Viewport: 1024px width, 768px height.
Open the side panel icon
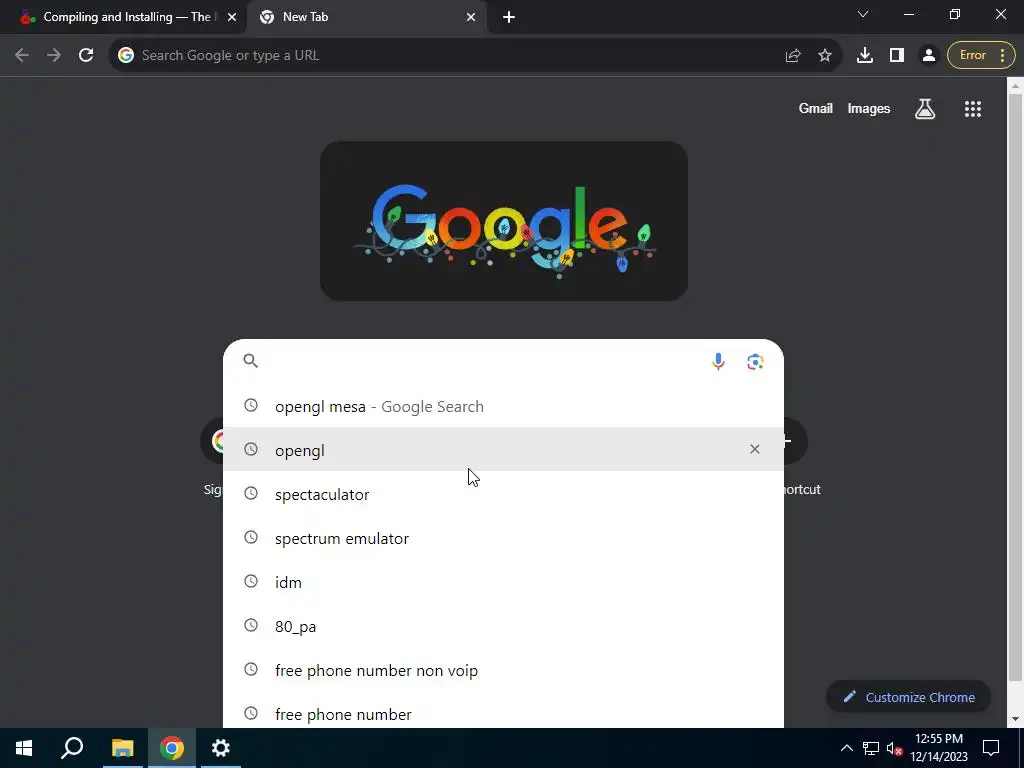click(x=897, y=56)
